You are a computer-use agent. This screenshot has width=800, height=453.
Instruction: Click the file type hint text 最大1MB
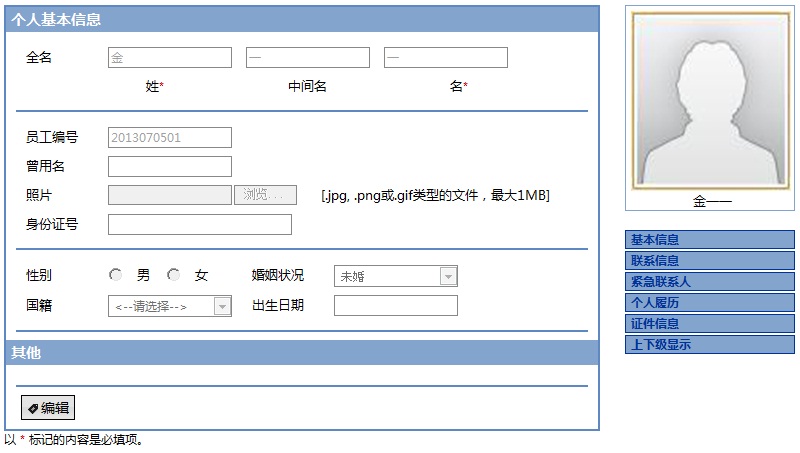point(435,195)
